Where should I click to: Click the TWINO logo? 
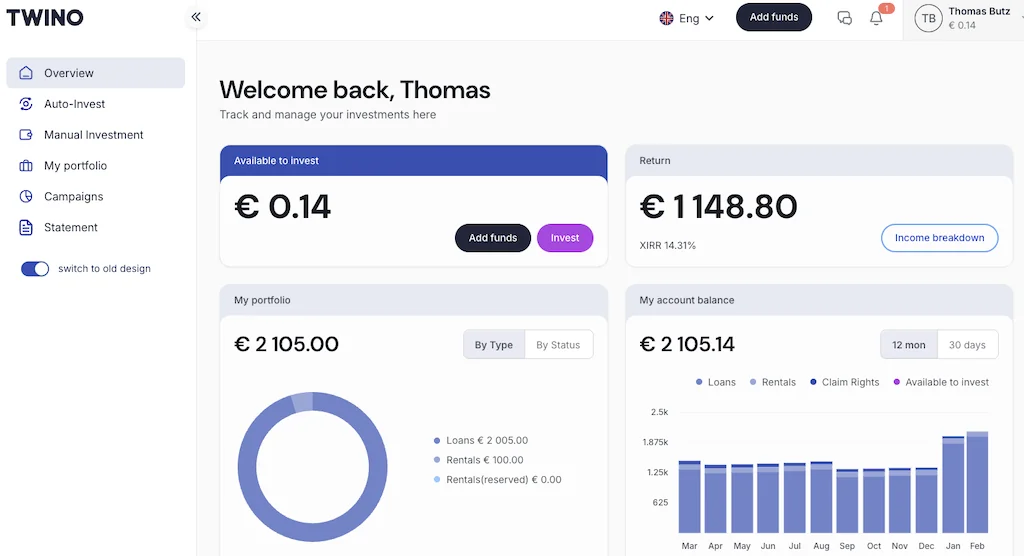coord(45,18)
